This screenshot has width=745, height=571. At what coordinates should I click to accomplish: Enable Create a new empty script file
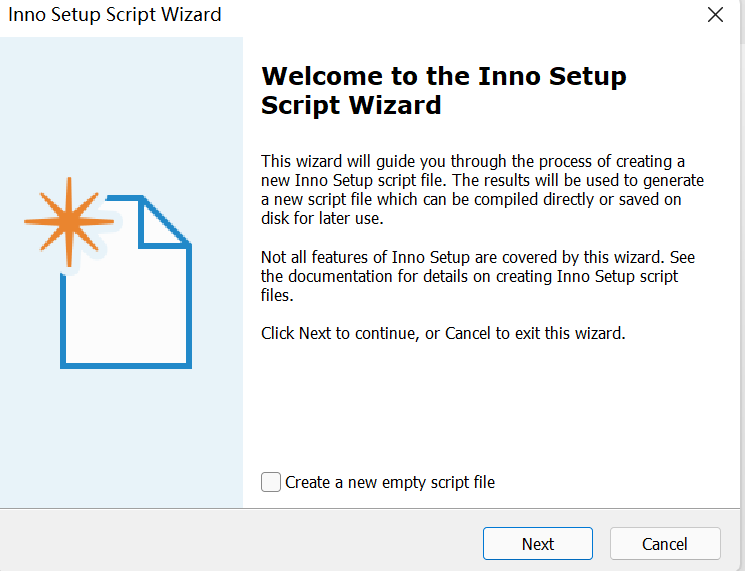(271, 482)
